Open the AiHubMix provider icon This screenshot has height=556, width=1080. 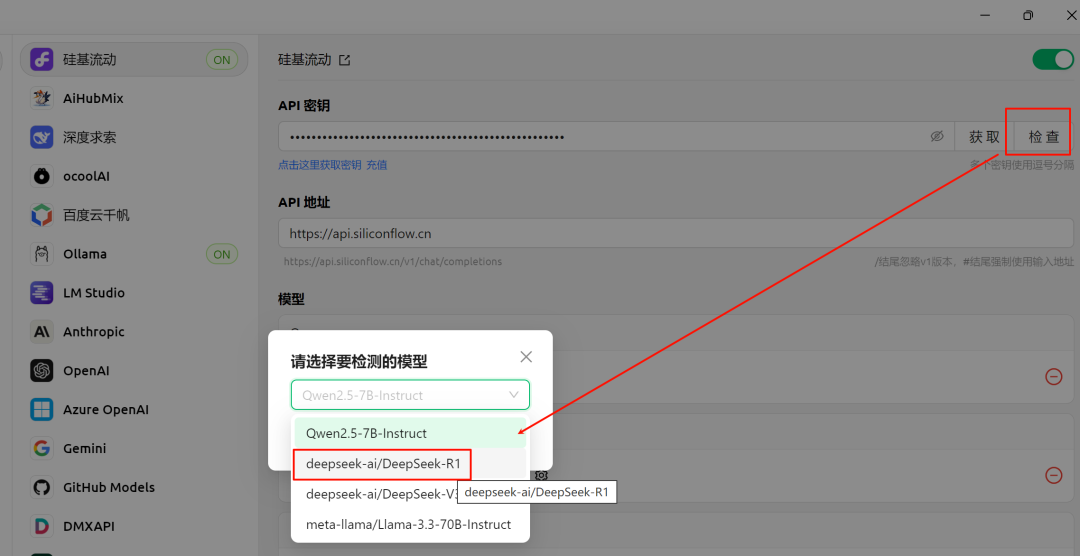[41, 99]
